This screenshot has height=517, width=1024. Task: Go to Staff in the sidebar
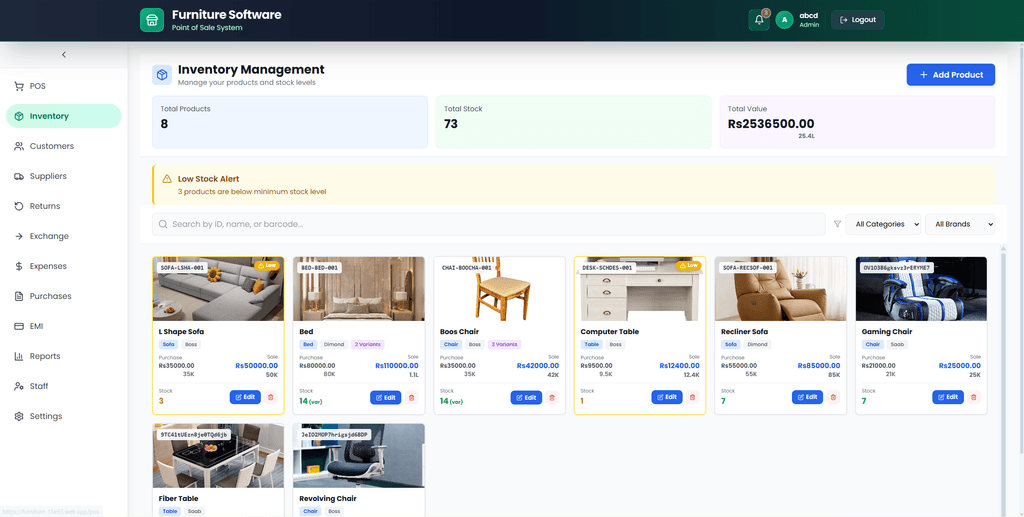(63, 386)
